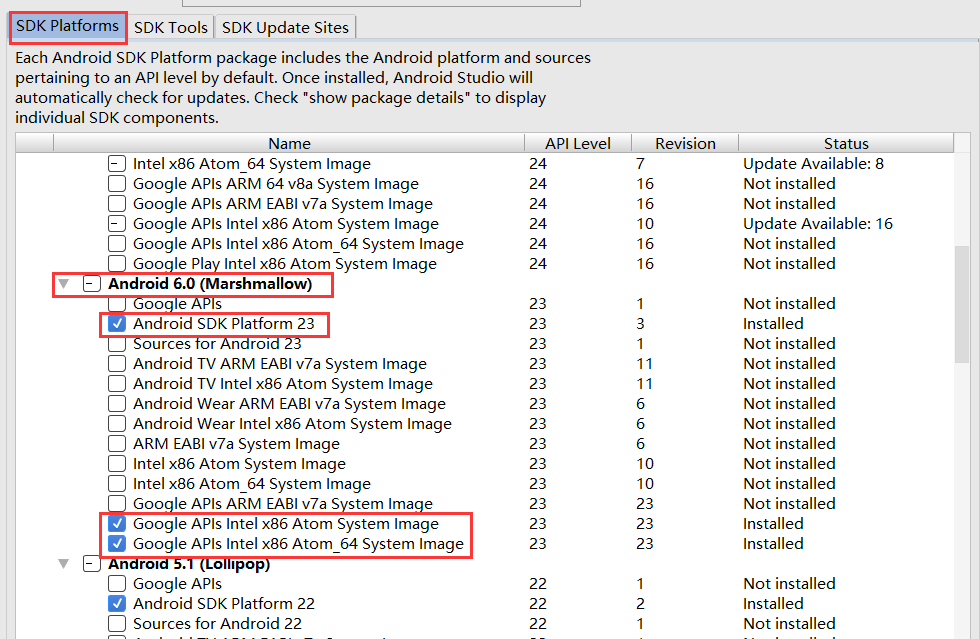980x639 pixels.
Task: Uncheck Google APIs Intel x86 Atom System Image API 23
Action: (117, 524)
